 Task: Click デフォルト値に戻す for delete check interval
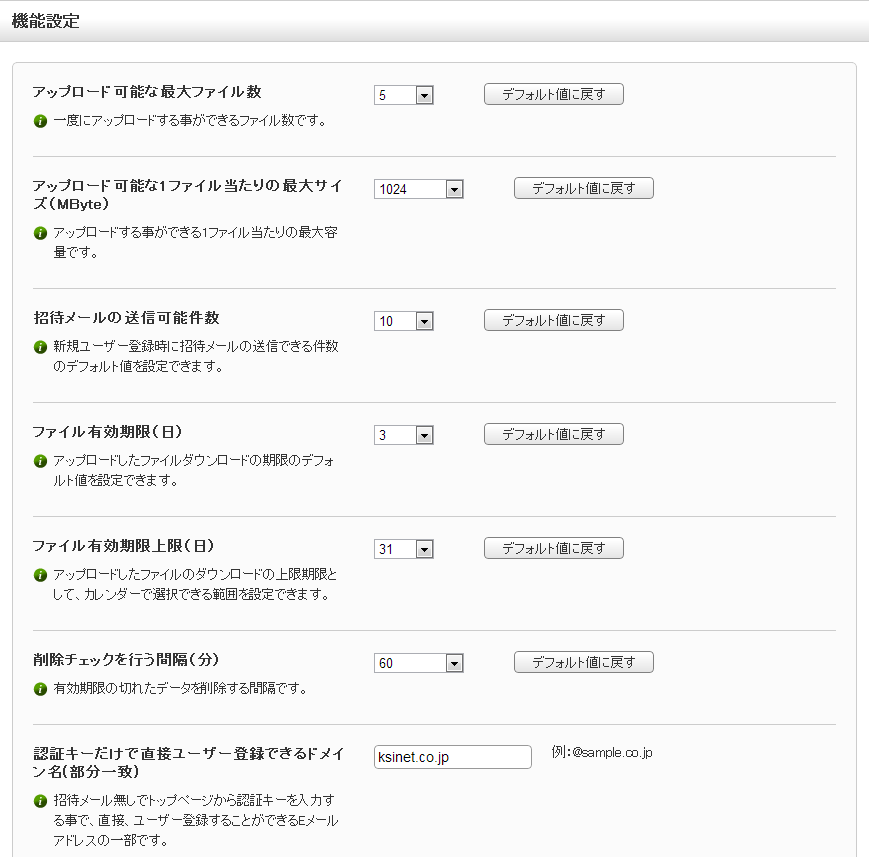[584, 662]
